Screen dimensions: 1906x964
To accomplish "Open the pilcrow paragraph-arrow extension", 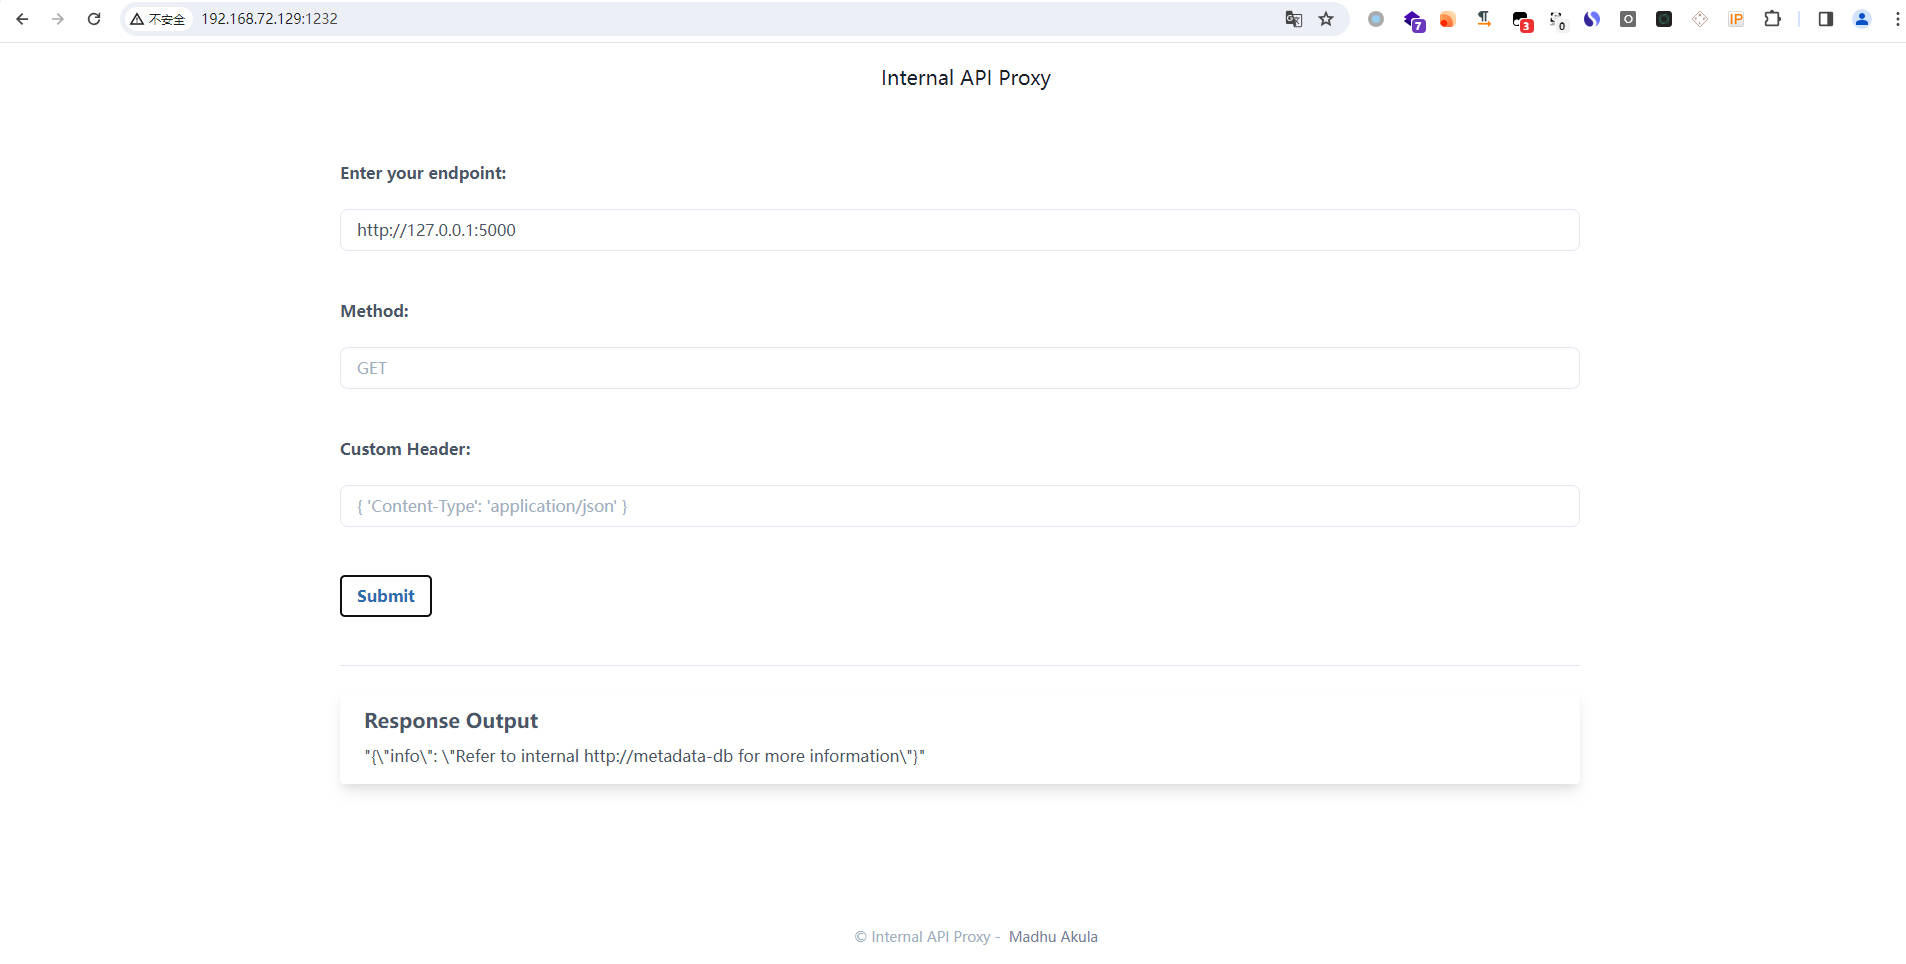I will (x=1484, y=19).
